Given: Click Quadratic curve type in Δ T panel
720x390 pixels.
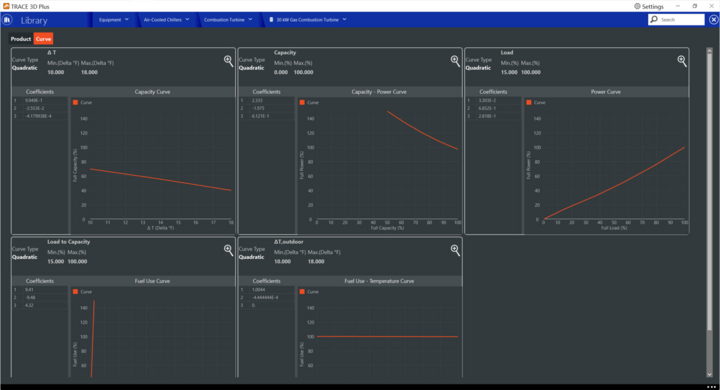Looking at the screenshot, I should click(25, 68).
